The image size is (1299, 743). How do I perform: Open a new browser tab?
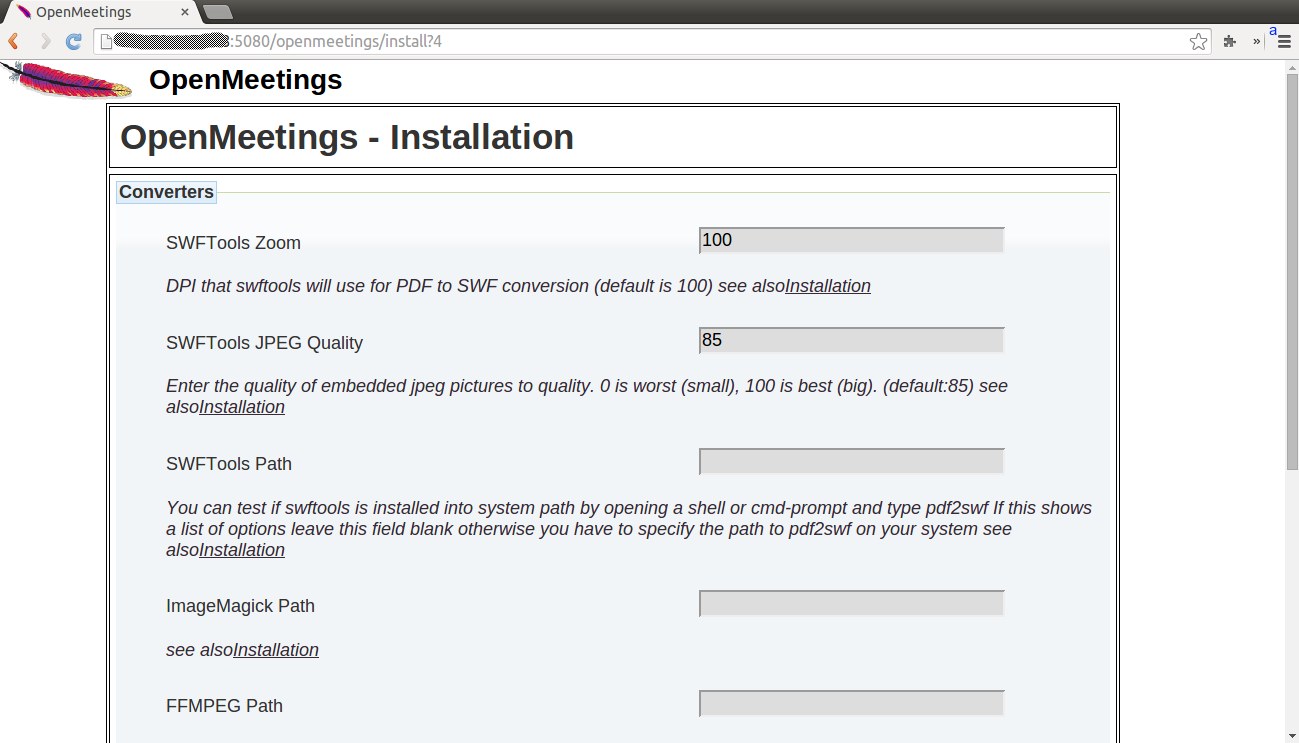click(x=217, y=12)
